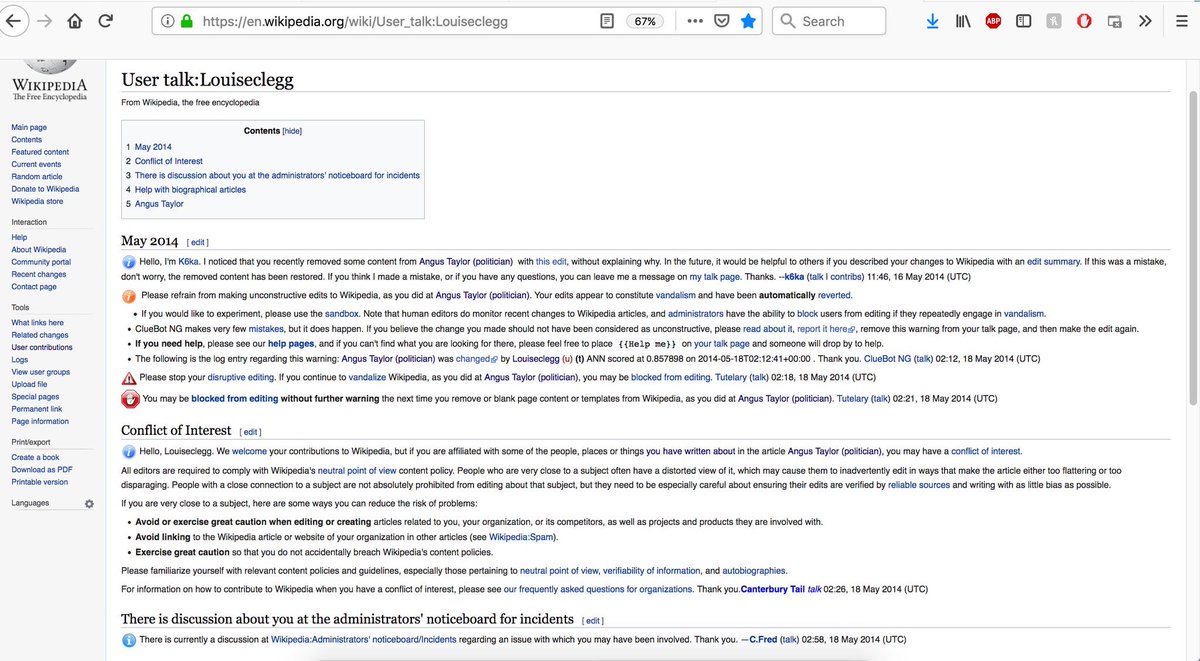Hide the Contents table using hide link

pyautogui.click(x=292, y=131)
